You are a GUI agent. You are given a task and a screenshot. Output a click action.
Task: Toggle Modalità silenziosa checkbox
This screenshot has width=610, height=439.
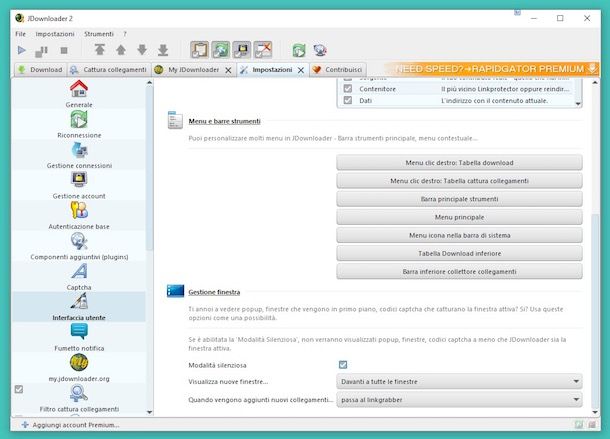coord(343,365)
